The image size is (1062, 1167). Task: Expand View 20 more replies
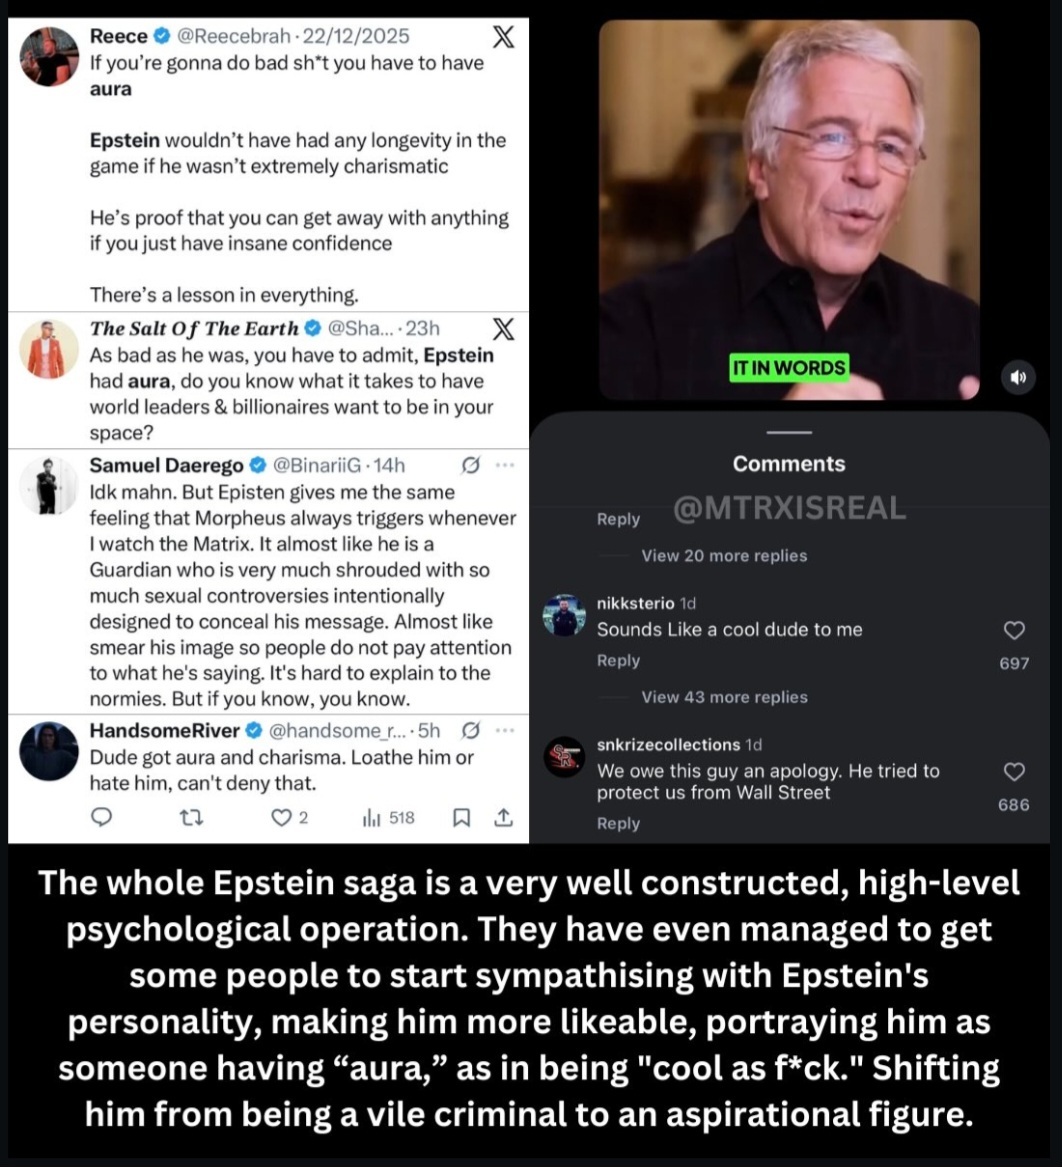click(724, 556)
